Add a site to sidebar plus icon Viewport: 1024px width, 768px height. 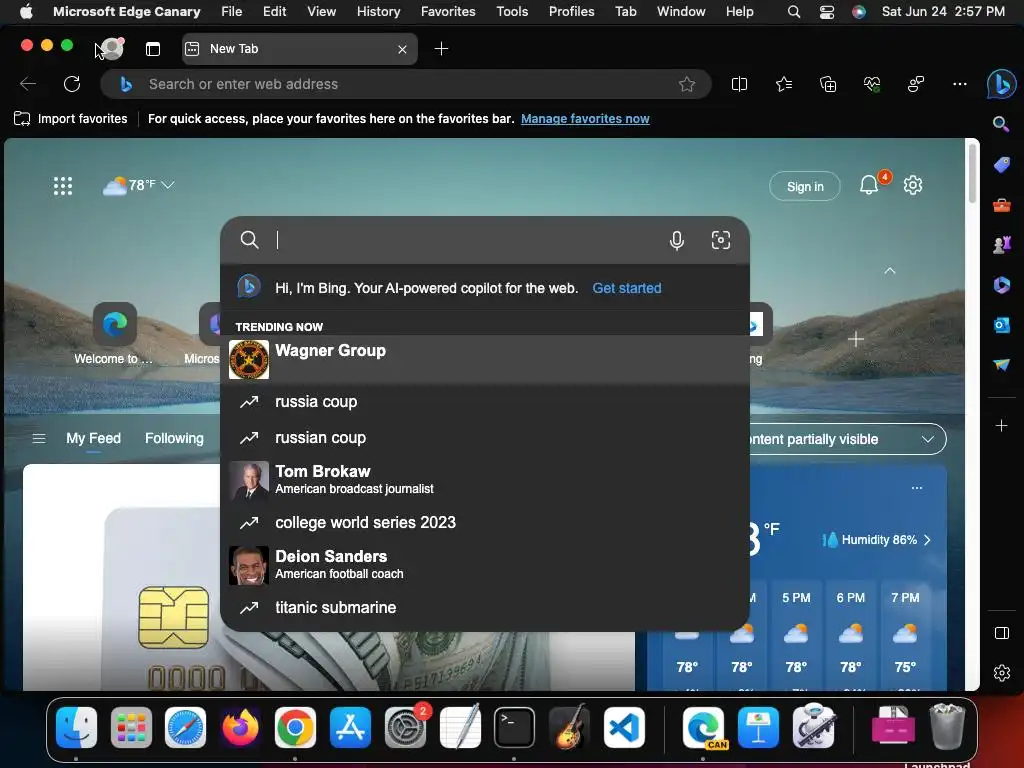pyautogui.click(x=1002, y=426)
